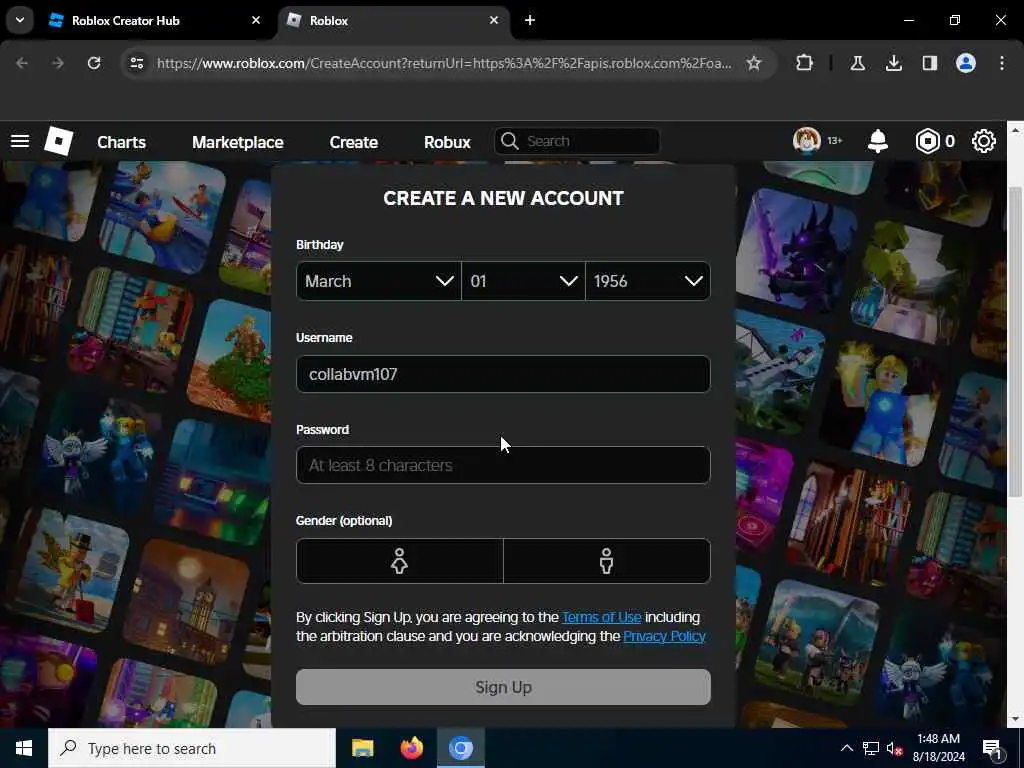This screenshot has width=1024, height=768.
Task: Open the Marketplace page
Action: pyautogui.click(x=238, y=142)
